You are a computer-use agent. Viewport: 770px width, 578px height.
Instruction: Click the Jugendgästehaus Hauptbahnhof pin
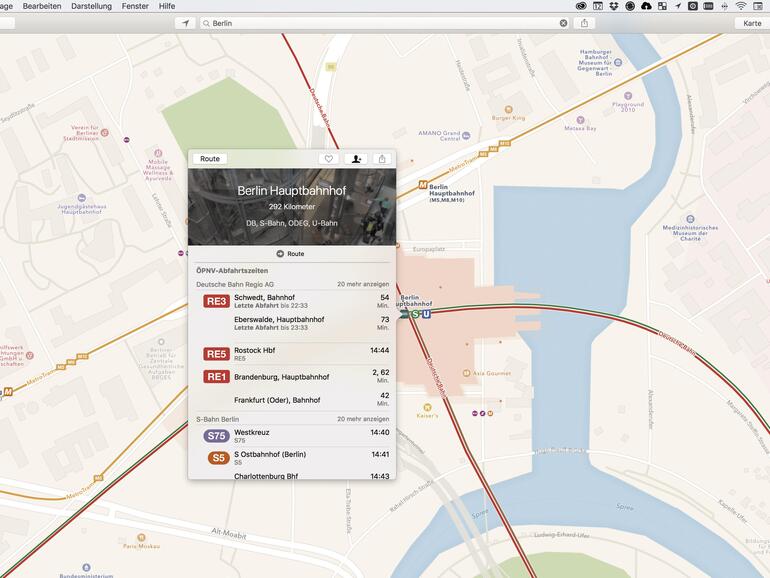tap(82, 198)
